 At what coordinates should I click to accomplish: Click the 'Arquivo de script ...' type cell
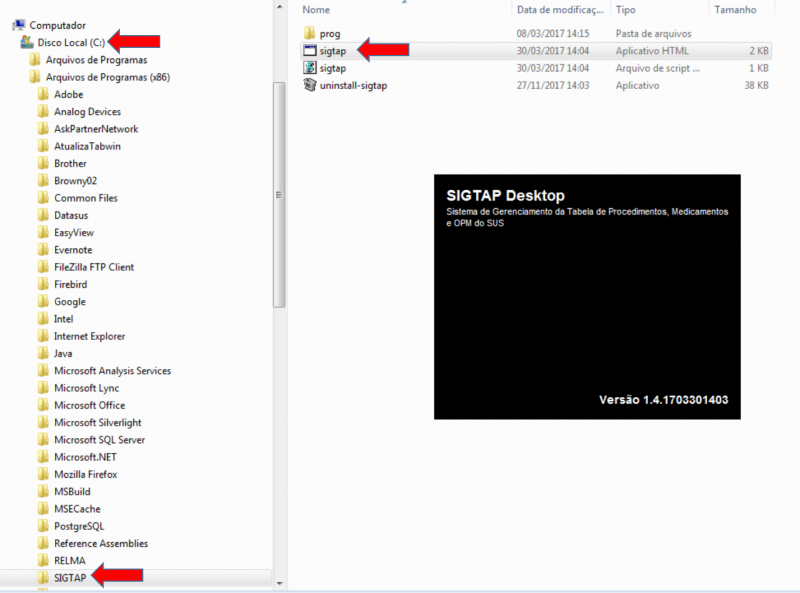[x=658, y=68]
